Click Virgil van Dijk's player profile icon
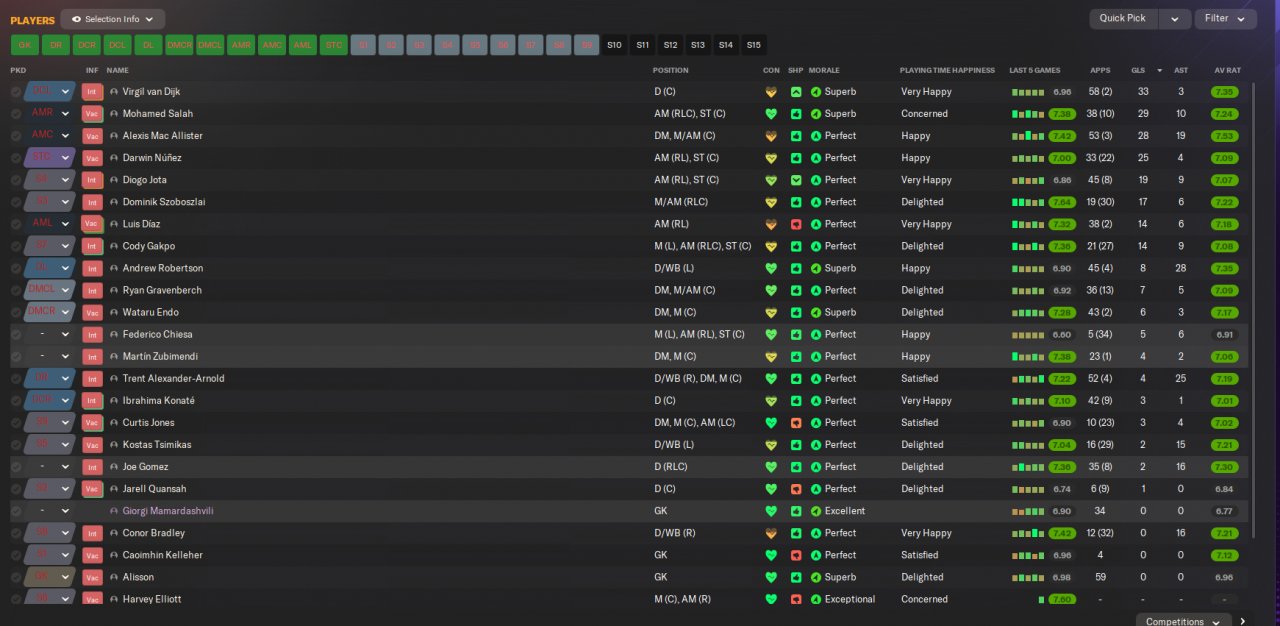Image resolution: width=1280 pixels, height=626 pixels. click(114, 92)
